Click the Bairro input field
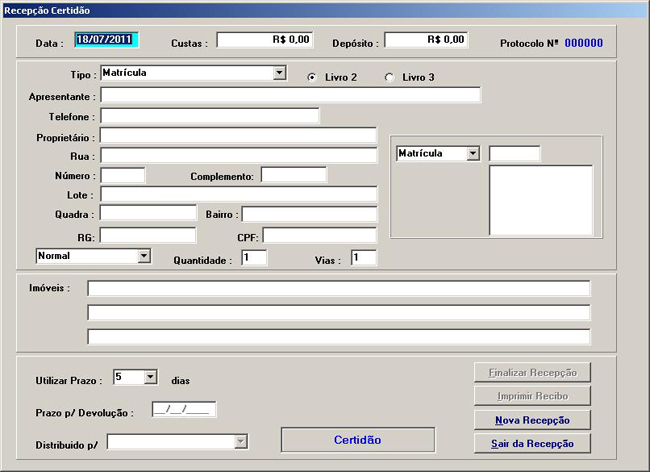 [310, 214]
